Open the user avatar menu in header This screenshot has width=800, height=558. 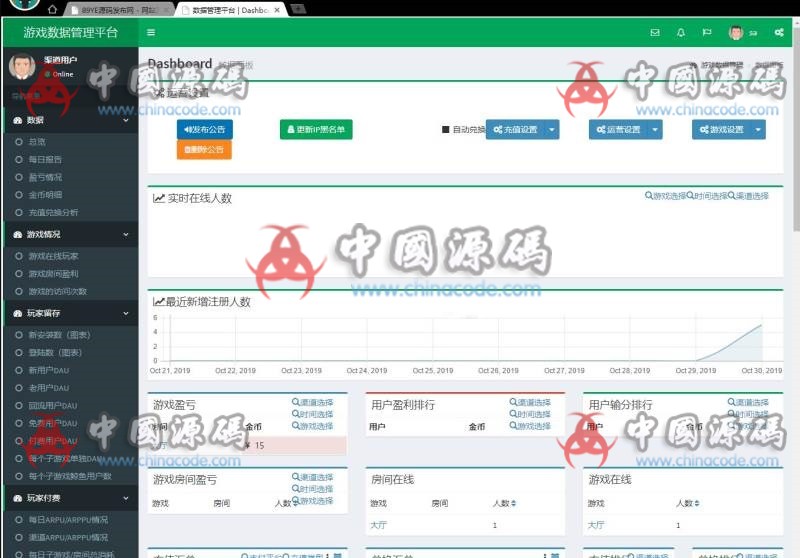[742, 33]
